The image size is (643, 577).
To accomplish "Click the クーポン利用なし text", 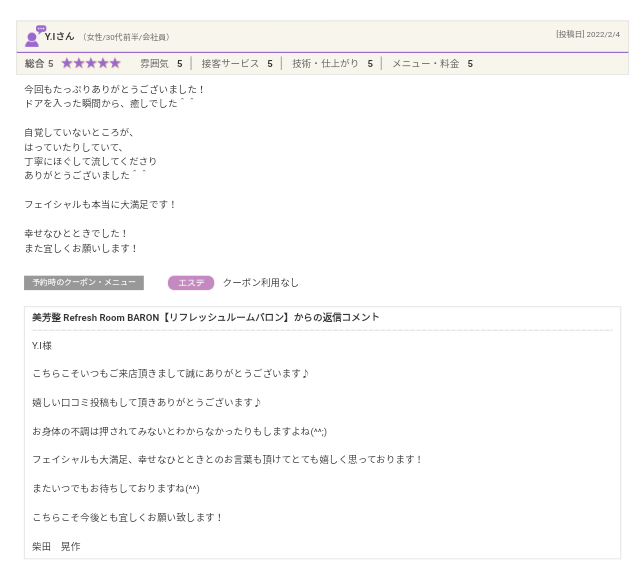I will pyautogui.click(x=260, y=283).
